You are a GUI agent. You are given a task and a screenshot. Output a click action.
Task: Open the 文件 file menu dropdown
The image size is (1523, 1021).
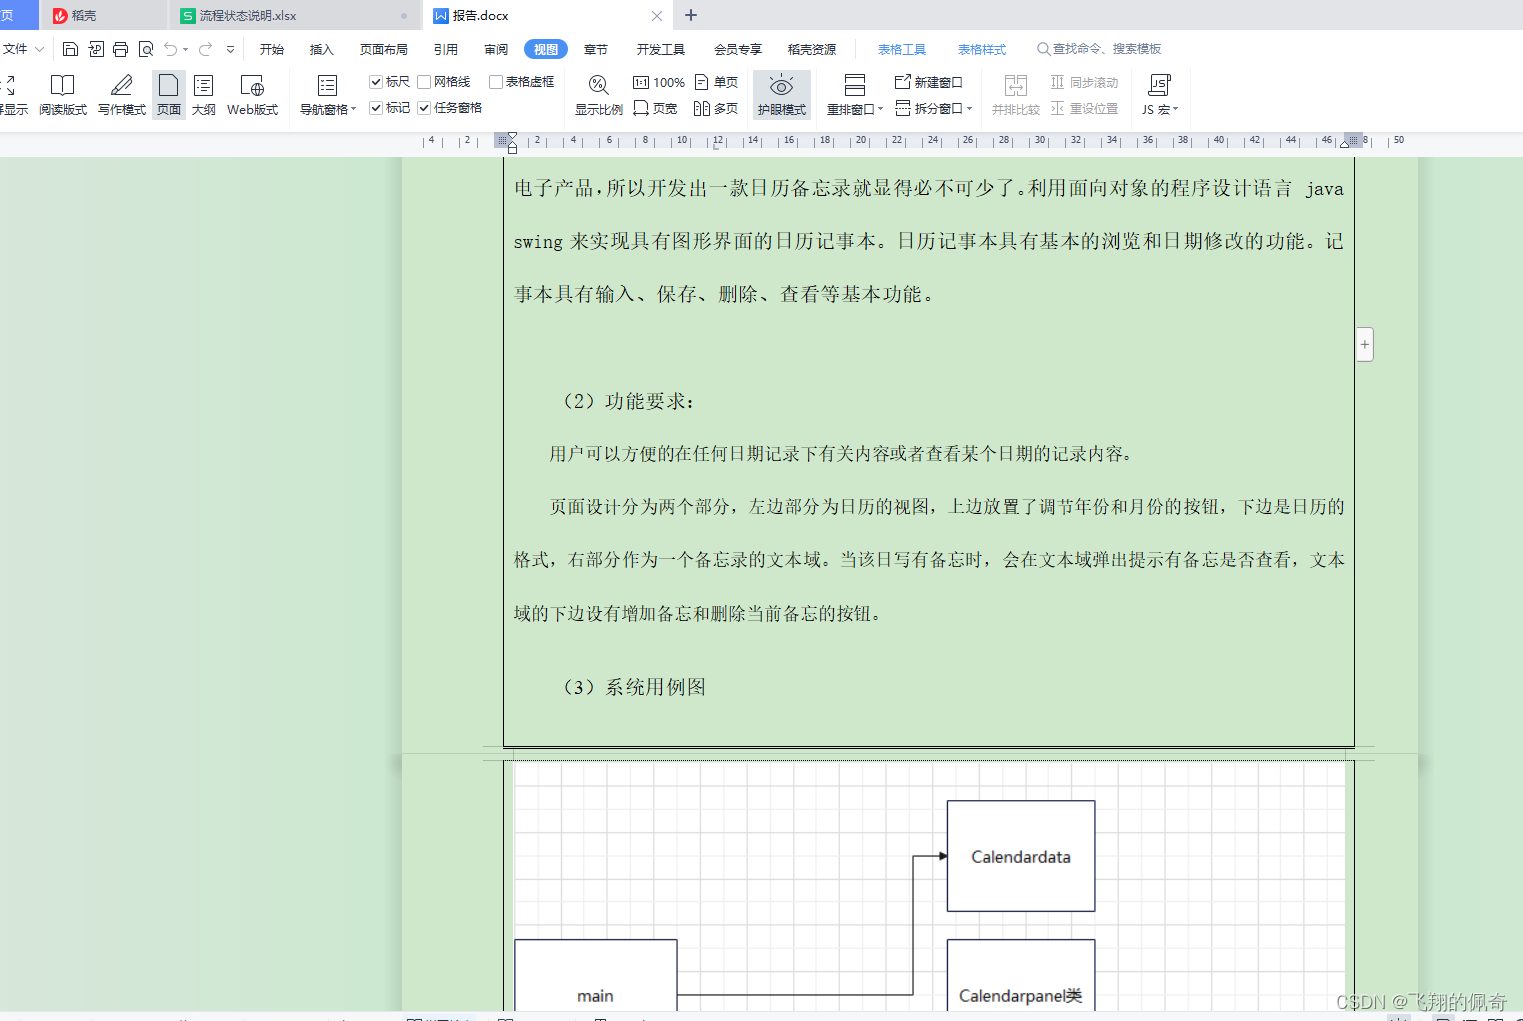[x=22, y=48]
